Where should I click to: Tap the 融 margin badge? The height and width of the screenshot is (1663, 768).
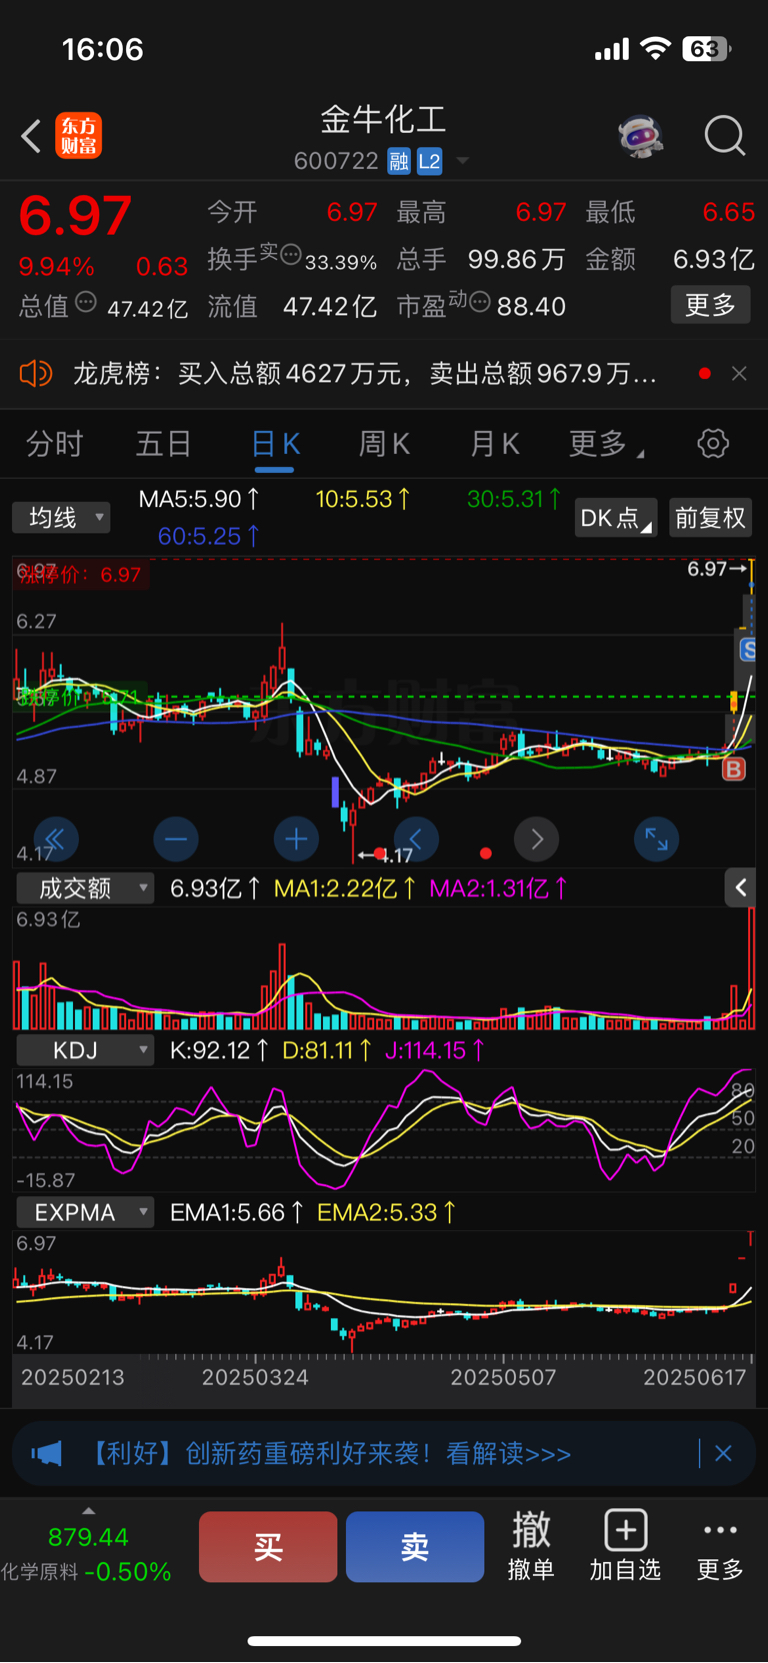[399, 161]
